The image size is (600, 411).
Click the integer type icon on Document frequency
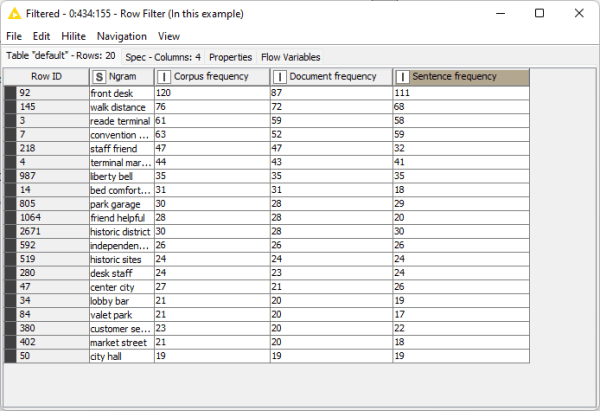pos(279,77)
